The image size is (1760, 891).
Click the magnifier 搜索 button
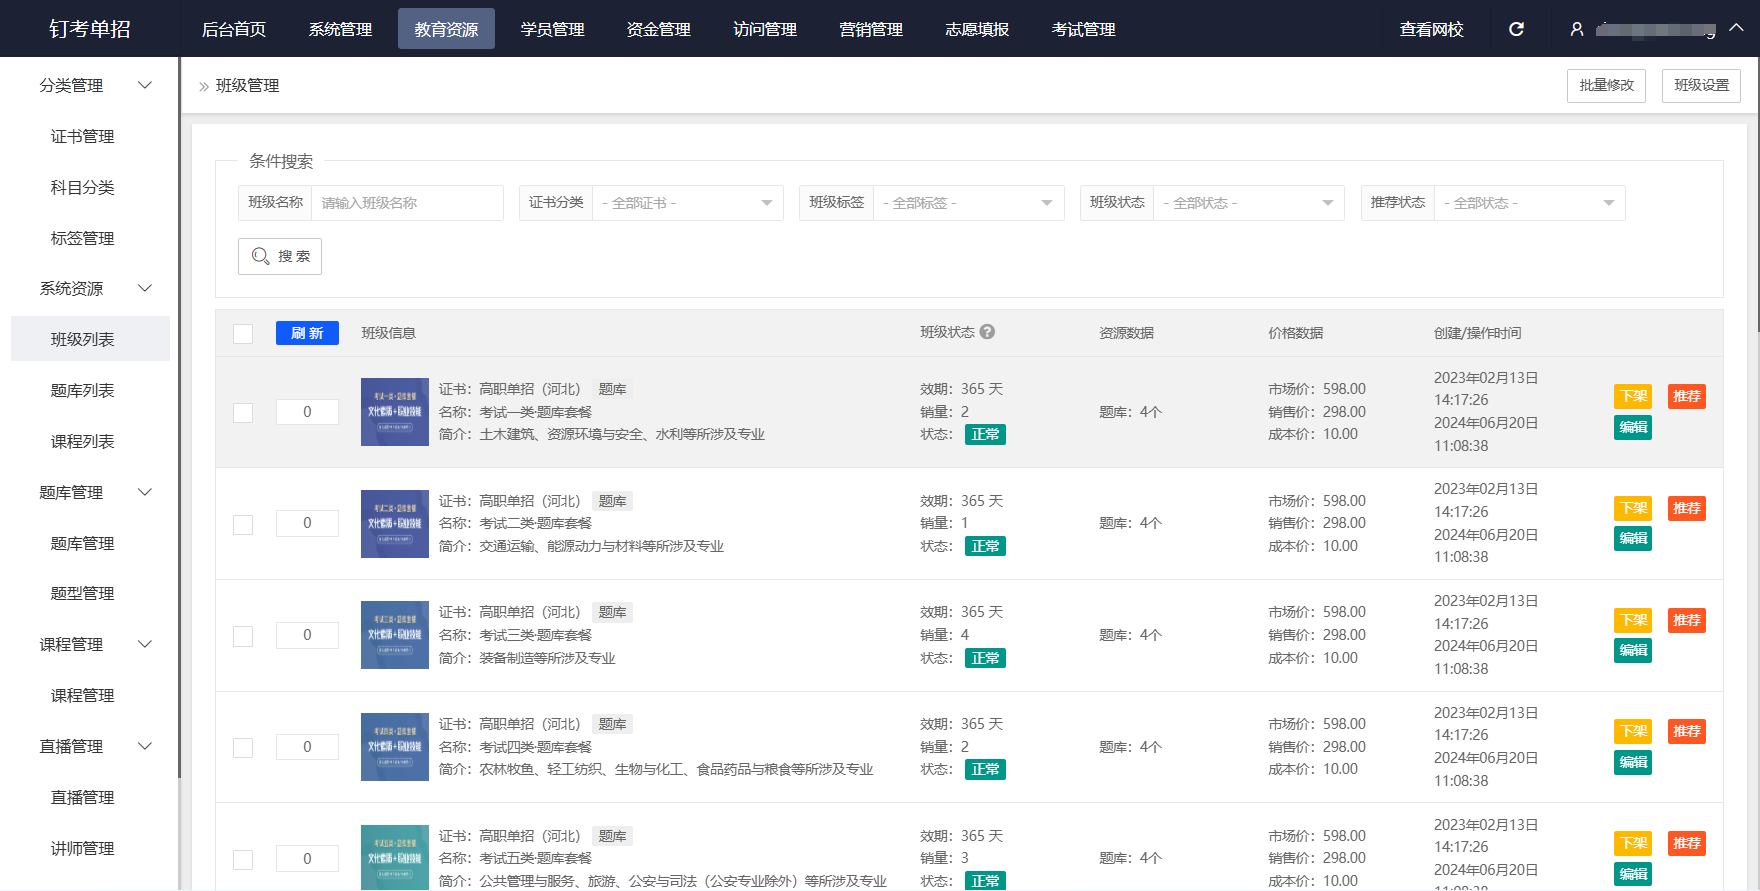(x=280, y=256)
